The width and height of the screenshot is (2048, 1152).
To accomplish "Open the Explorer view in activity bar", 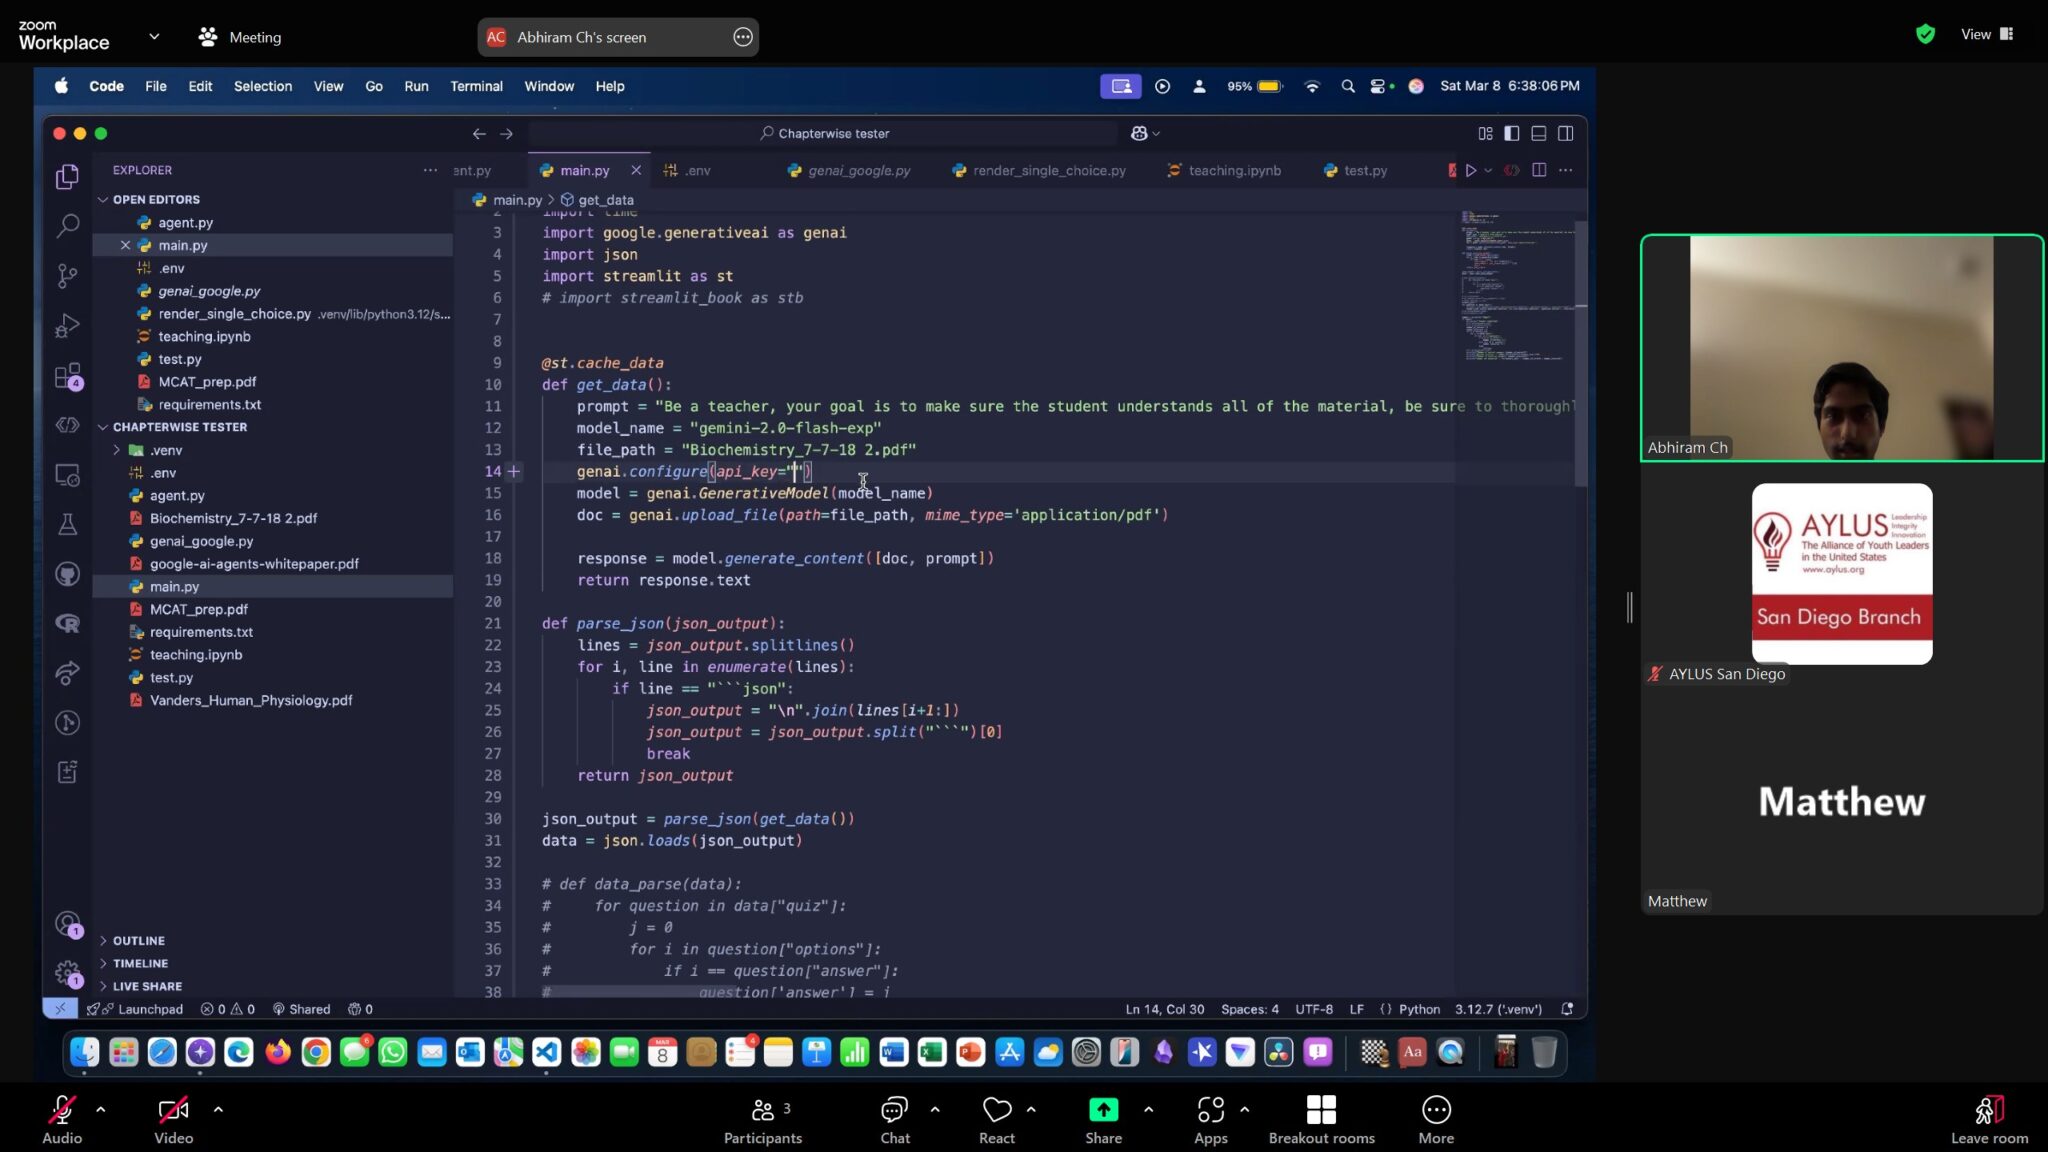I will tap(67, 177).
